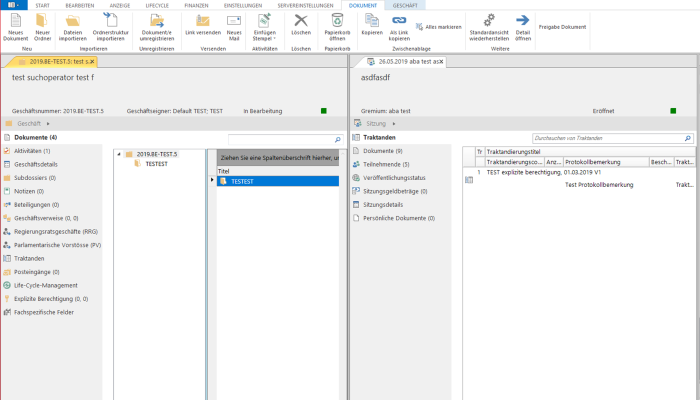Collapse the 2019.BE-TEST.5 folder tree node

coord(118,154)
